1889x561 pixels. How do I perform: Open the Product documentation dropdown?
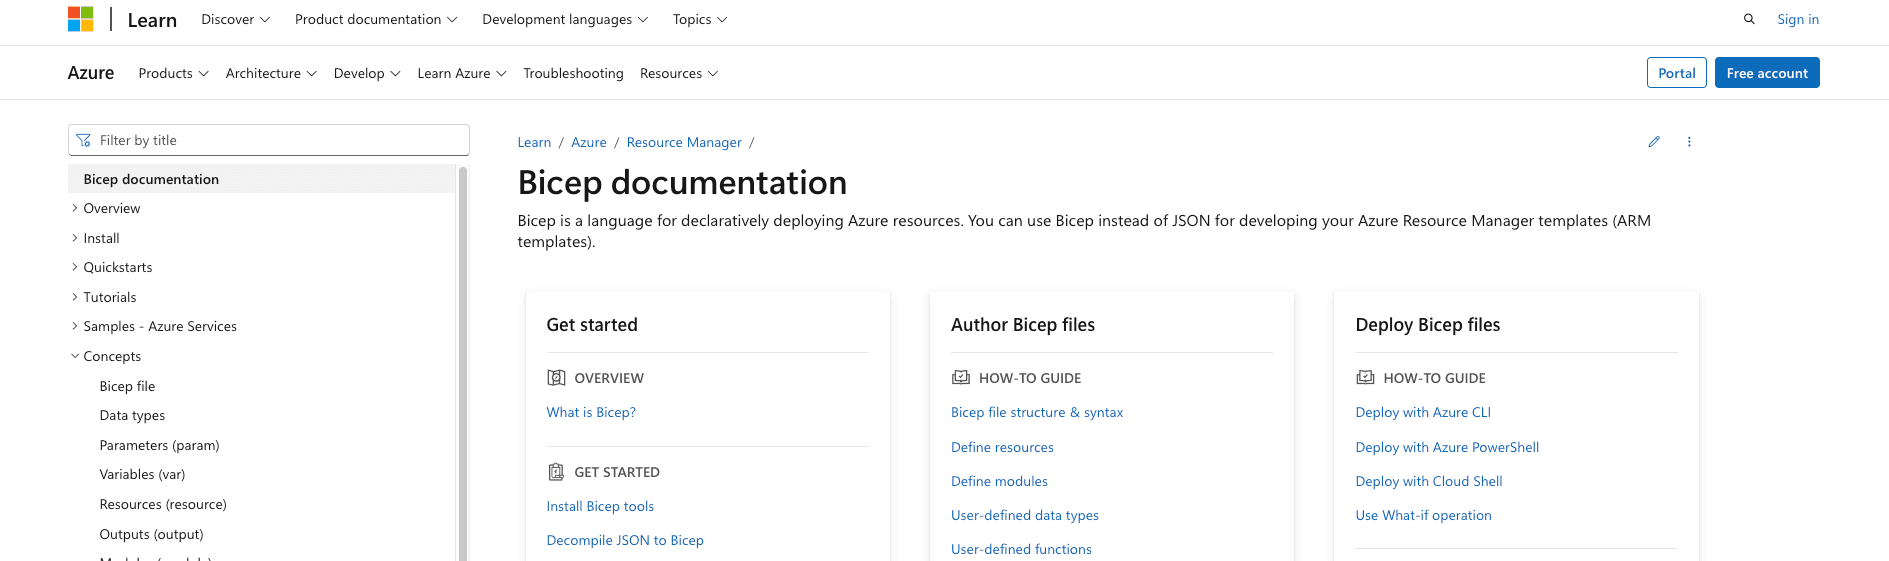[376, 19]
